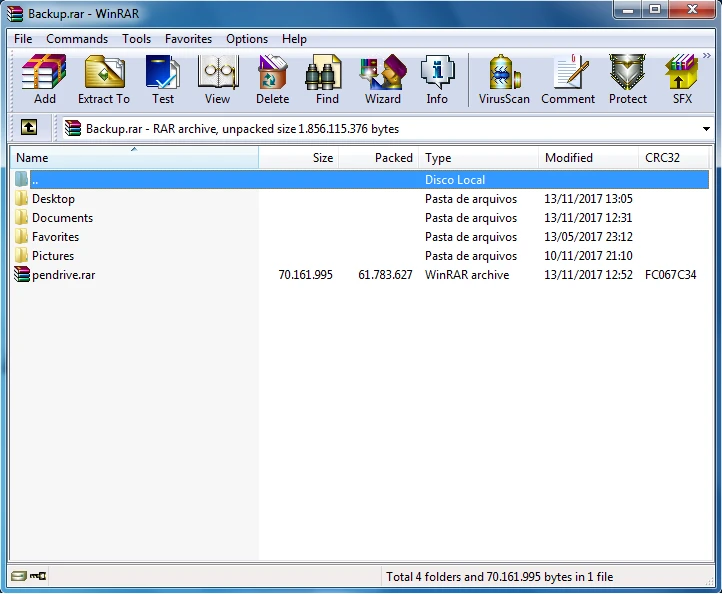The height and width of the screenshot is (594, 722).
Task: Close the WinRAR window
Action: 692,10
